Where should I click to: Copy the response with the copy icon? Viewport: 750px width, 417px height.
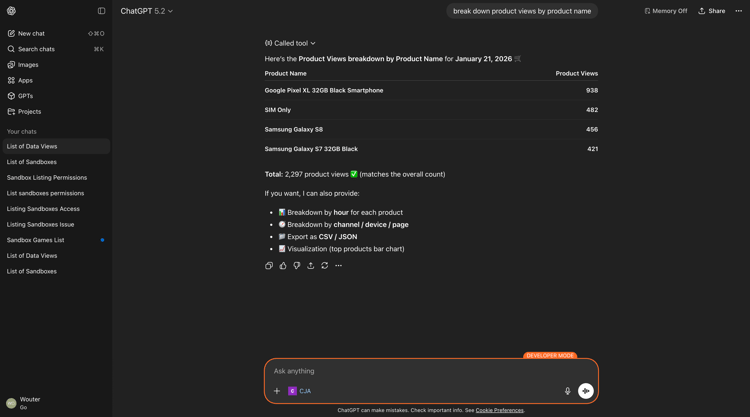pyautogui.click(x=269, y=265)
